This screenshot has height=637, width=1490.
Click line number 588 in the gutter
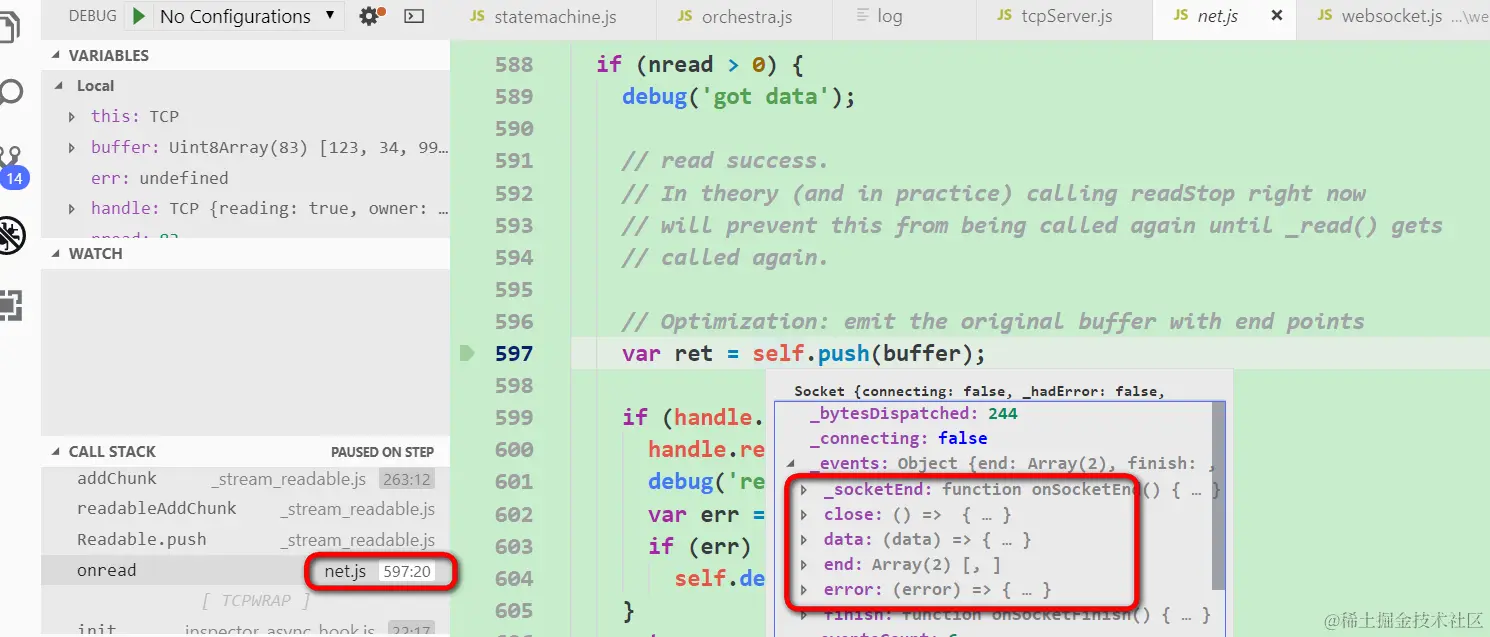coord(514,65)
